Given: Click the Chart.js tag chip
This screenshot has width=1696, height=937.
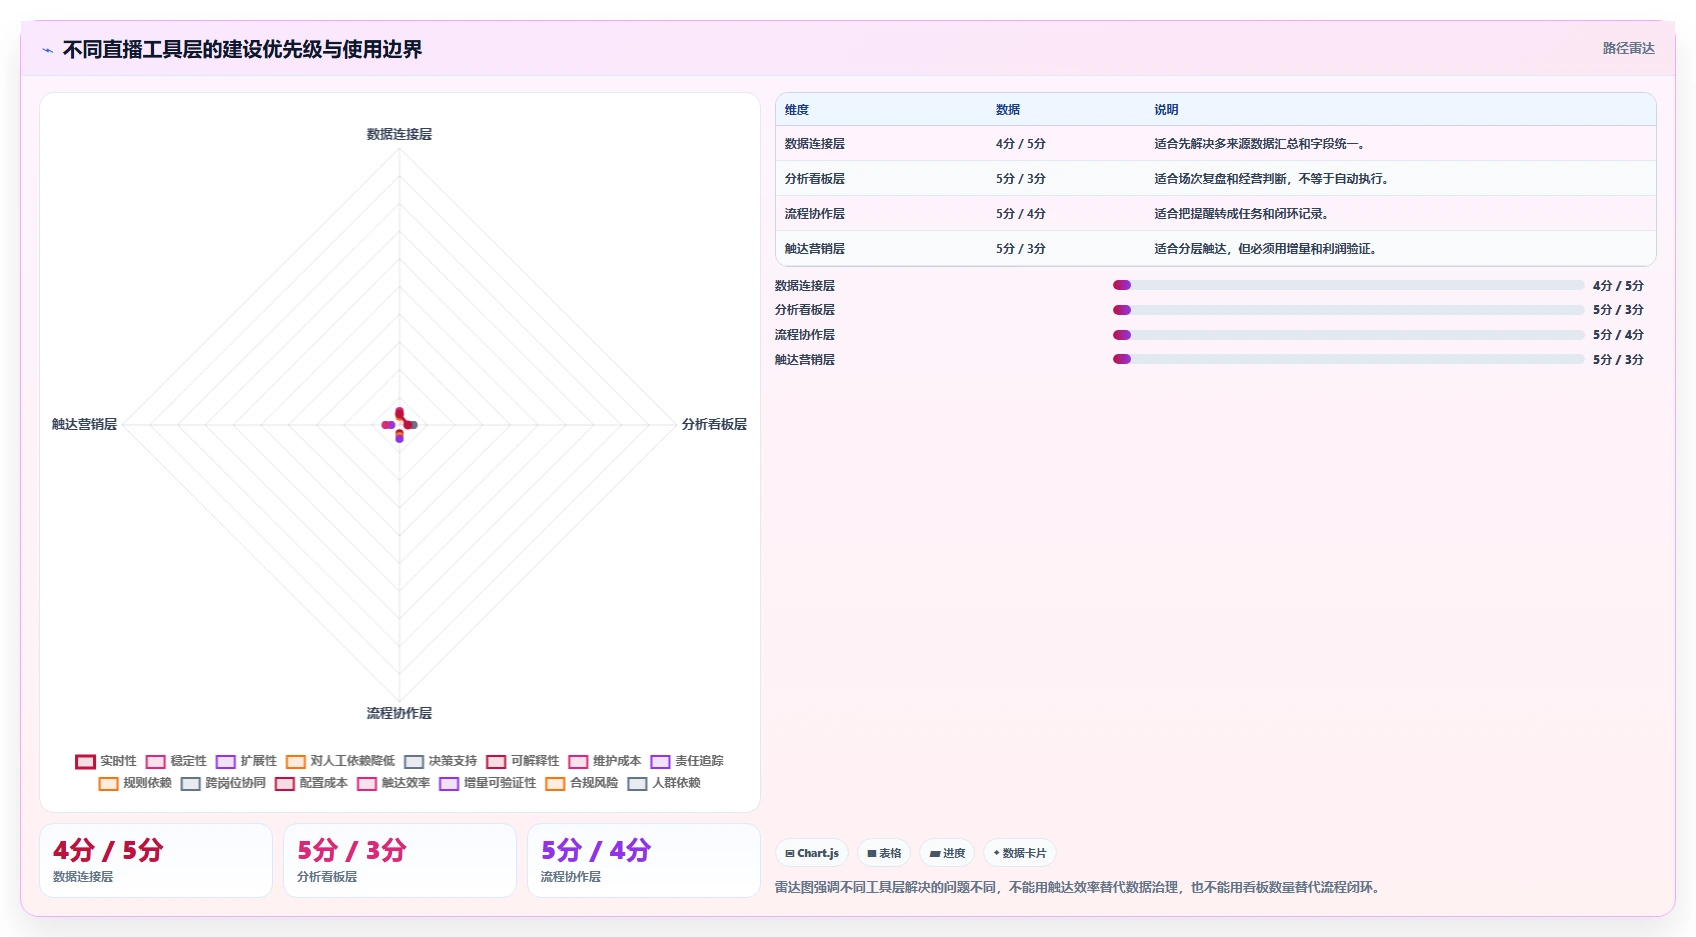Looking at the screenshot, I should 812,853.
